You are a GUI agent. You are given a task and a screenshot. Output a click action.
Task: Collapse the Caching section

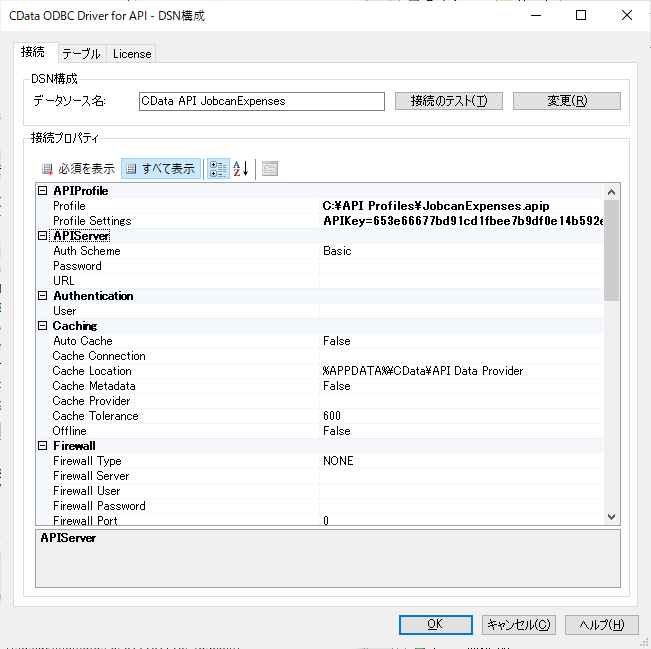pyautogui.click(x=42, y=326)
